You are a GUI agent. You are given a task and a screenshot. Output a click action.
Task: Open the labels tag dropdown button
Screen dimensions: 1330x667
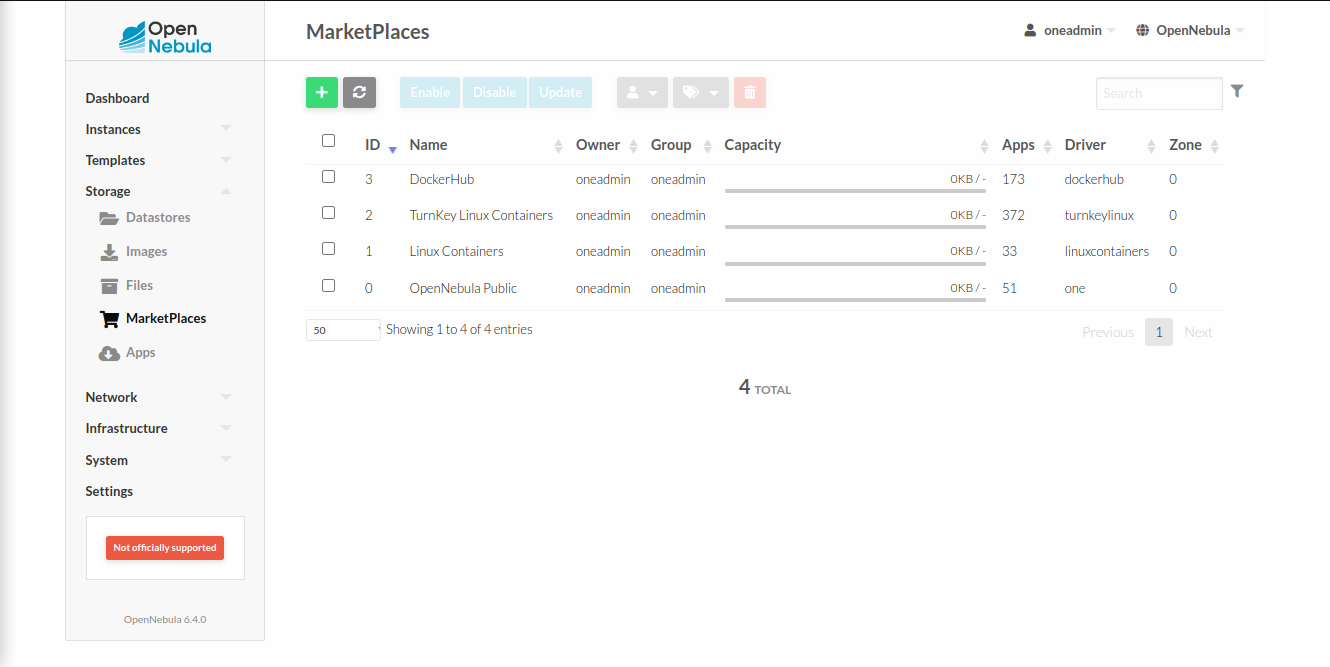click(x=701, y=92)
